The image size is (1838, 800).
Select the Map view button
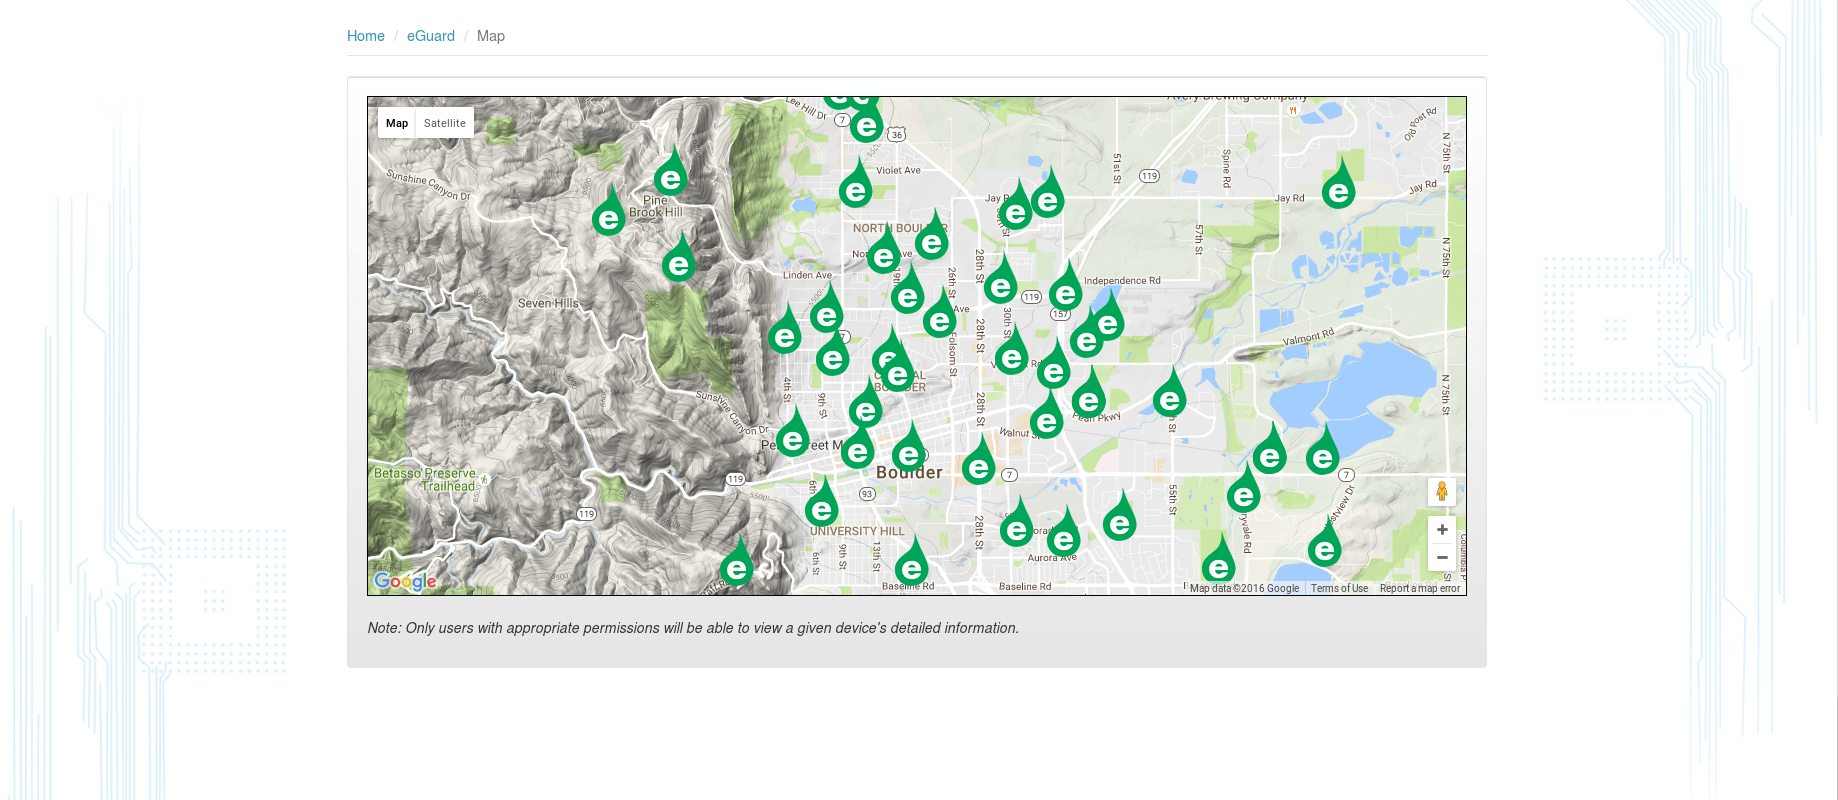point(397,123)
